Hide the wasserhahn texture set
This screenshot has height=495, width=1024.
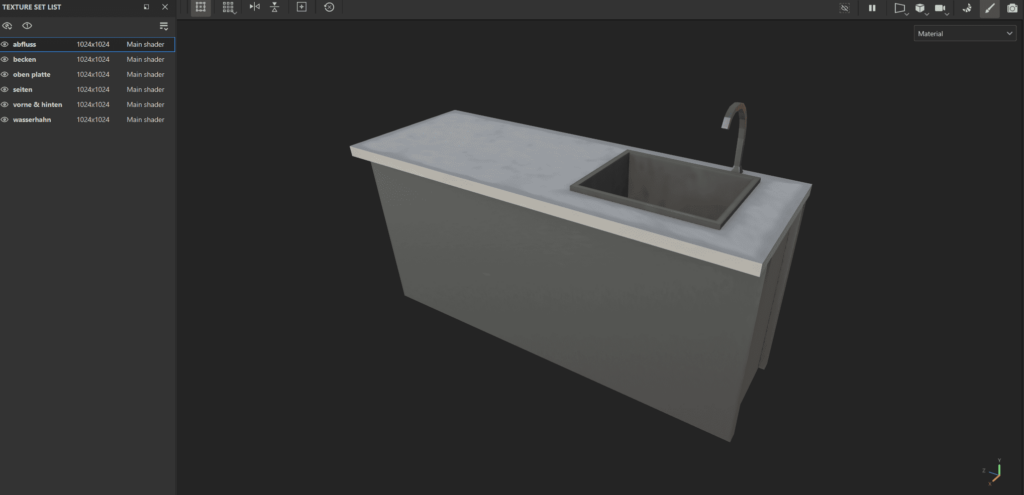[x=5, y=120]
